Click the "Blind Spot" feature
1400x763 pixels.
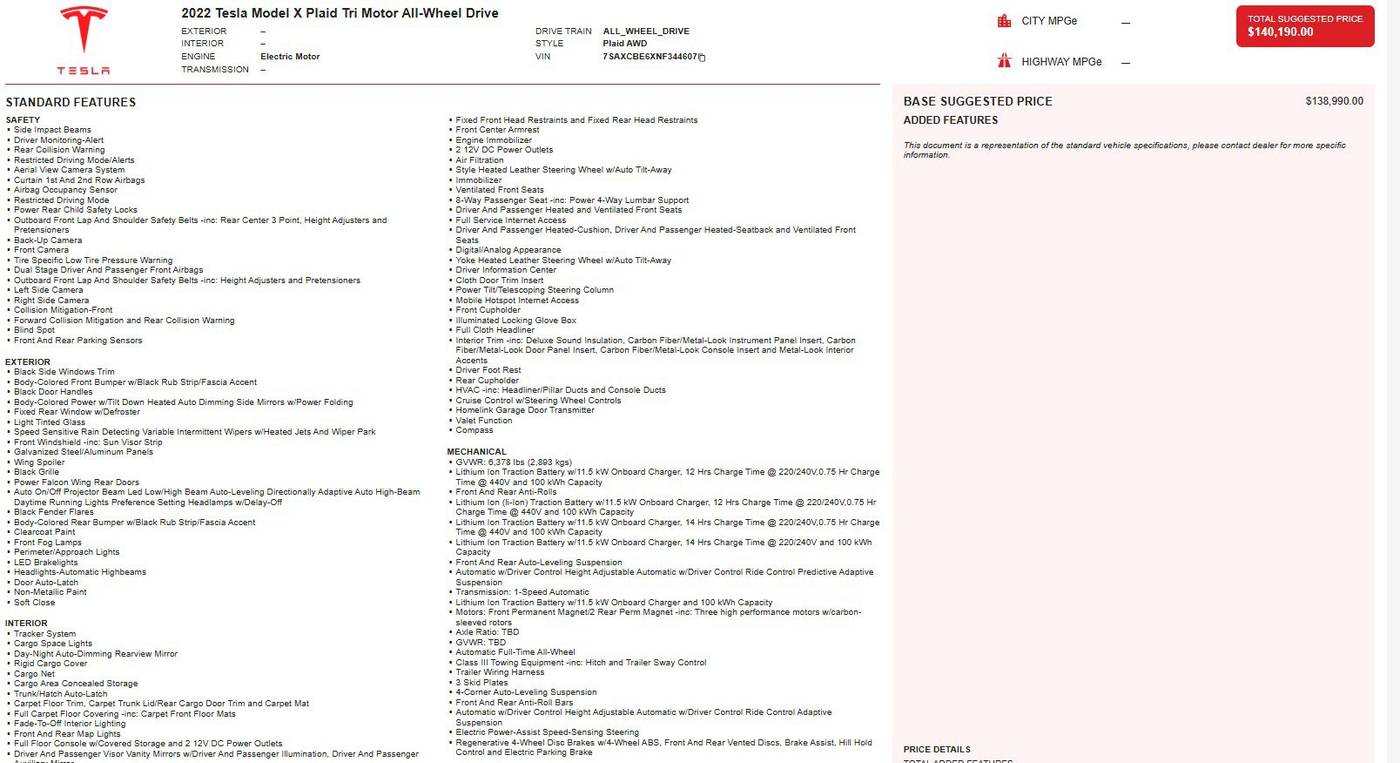(35, 330)
